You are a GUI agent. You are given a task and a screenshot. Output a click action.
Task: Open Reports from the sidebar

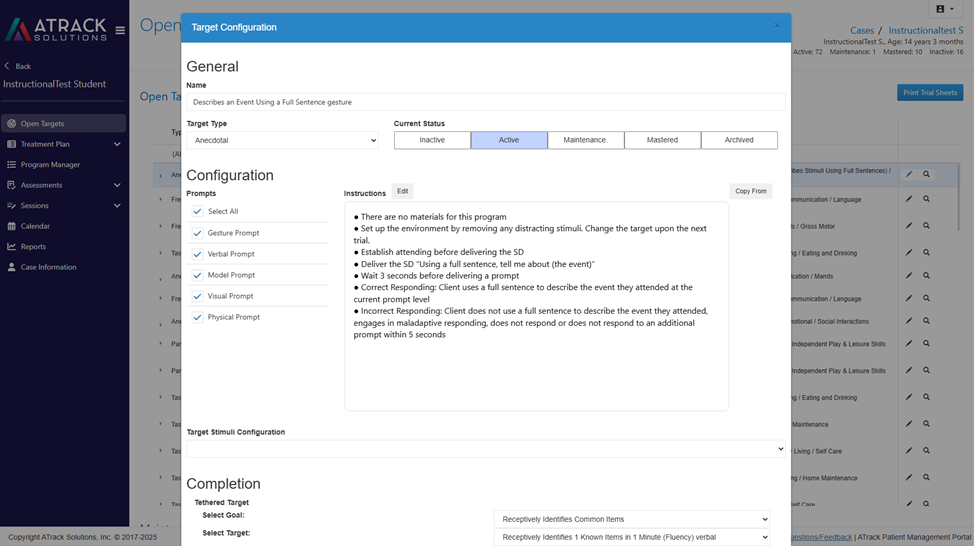coord(63,246)
